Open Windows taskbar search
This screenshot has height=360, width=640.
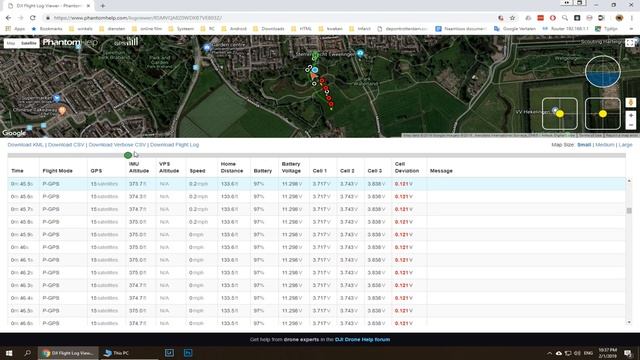coord(27,353)
